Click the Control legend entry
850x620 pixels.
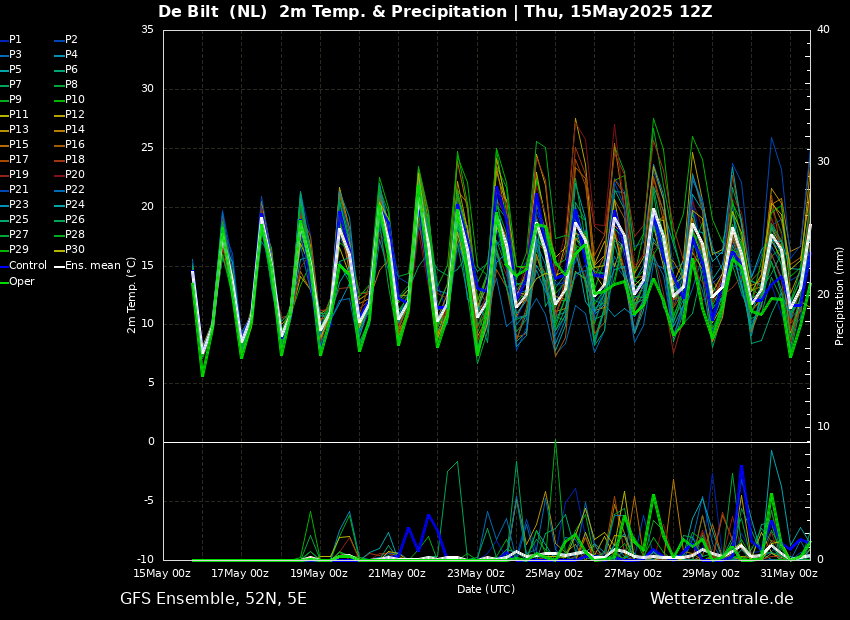[x=28, y=266]
